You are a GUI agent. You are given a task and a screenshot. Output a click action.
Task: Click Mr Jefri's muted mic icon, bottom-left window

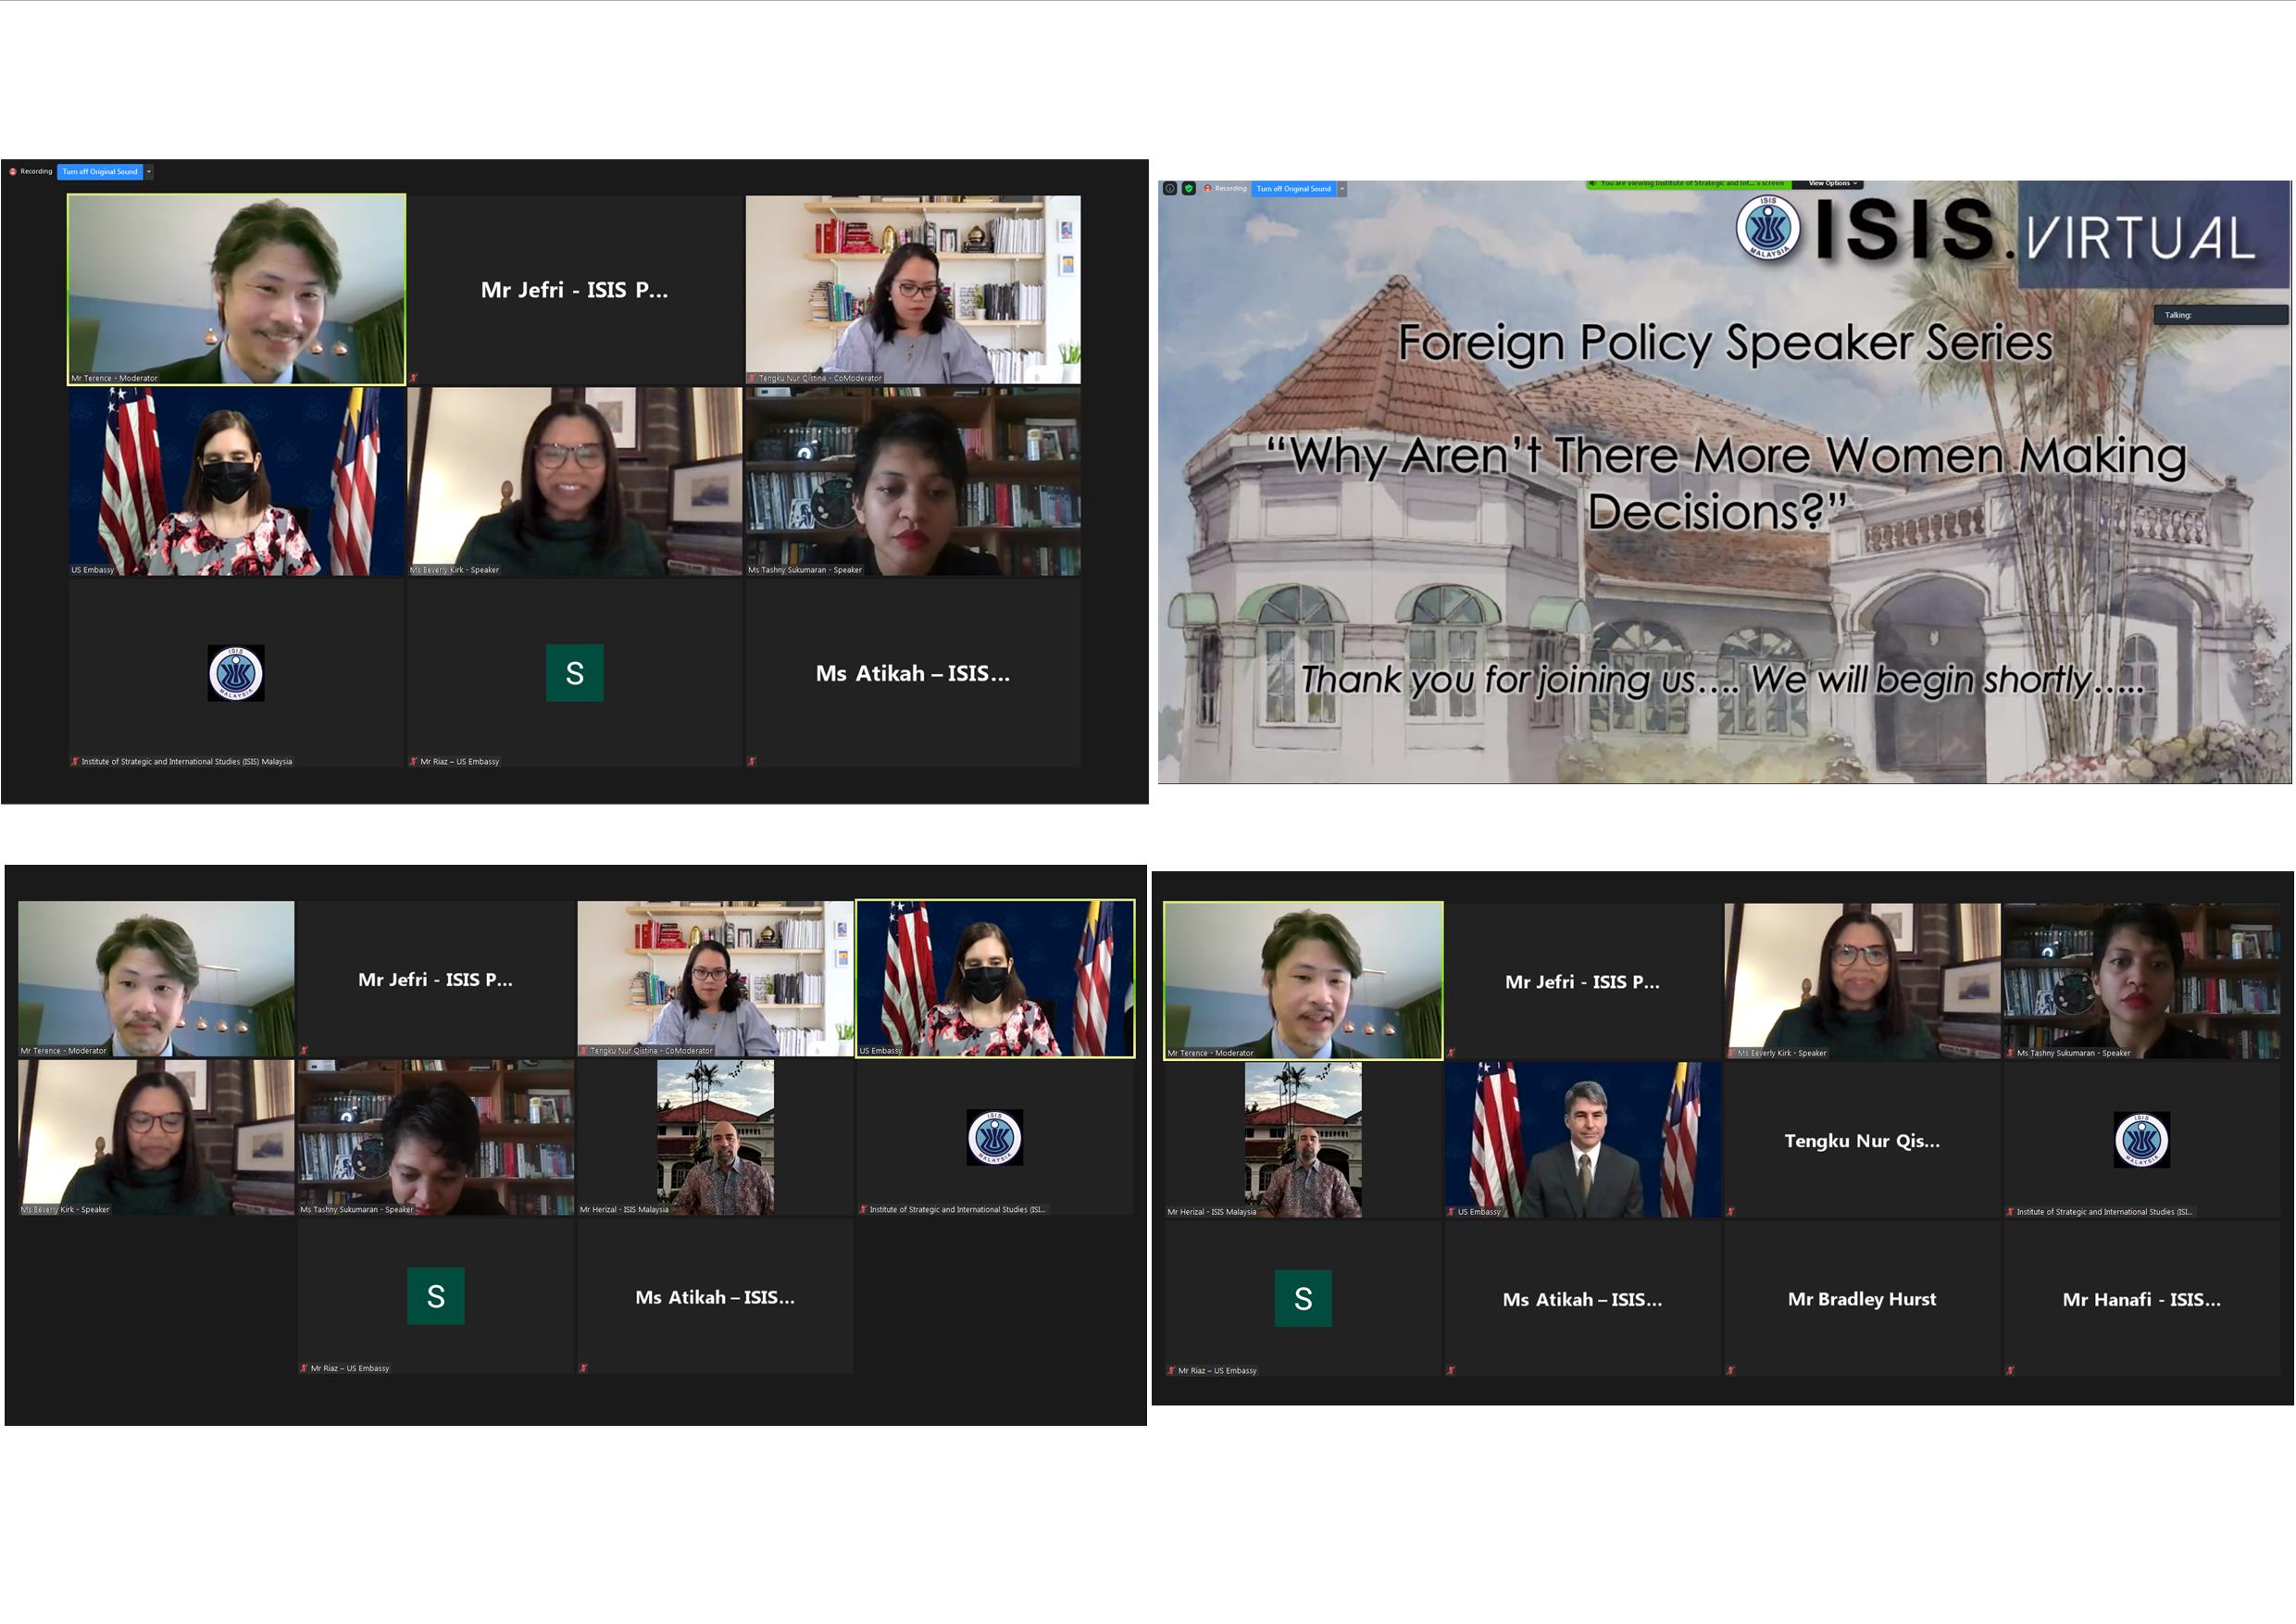(304, 1051)
